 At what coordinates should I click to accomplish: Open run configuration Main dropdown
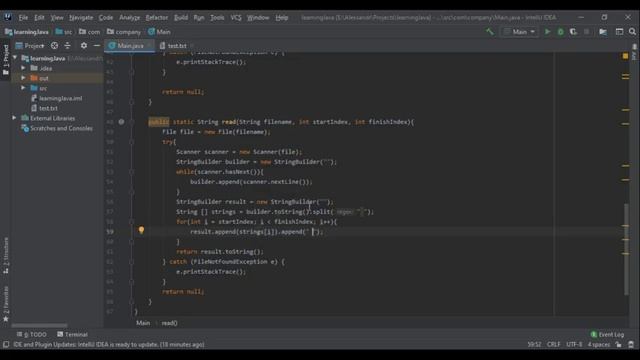pyautogui.click(x=519, y=31)
